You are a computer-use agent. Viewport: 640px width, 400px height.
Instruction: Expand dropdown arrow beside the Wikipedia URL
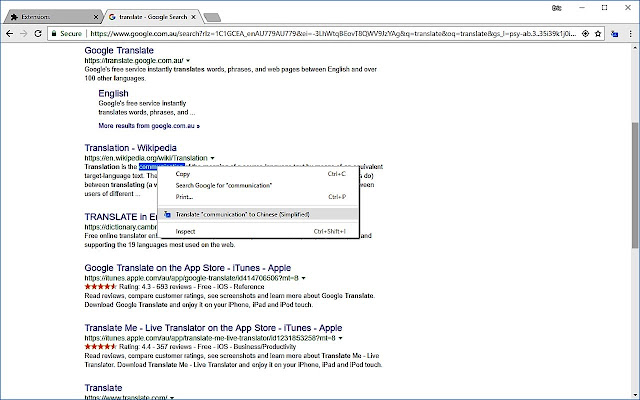tap(212, 158)
